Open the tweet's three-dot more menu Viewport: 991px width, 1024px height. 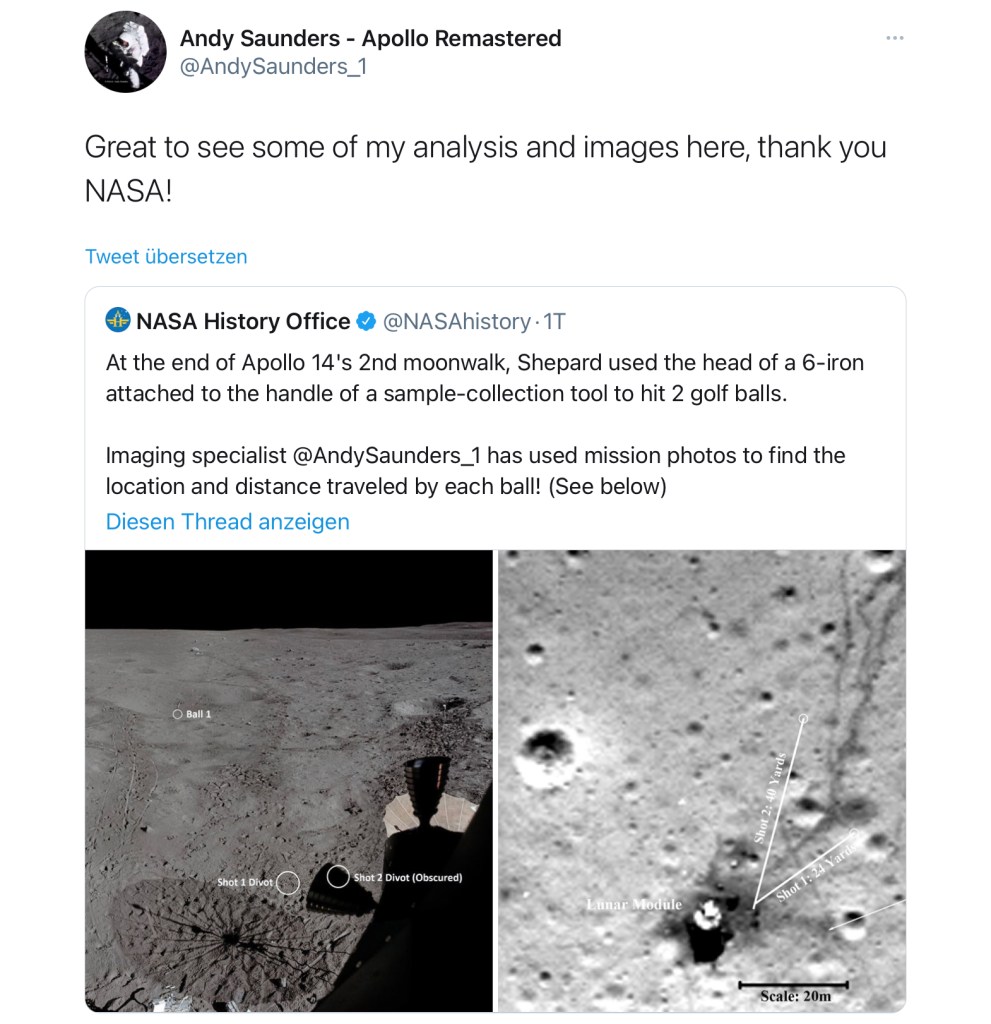(x=895, y=39)
